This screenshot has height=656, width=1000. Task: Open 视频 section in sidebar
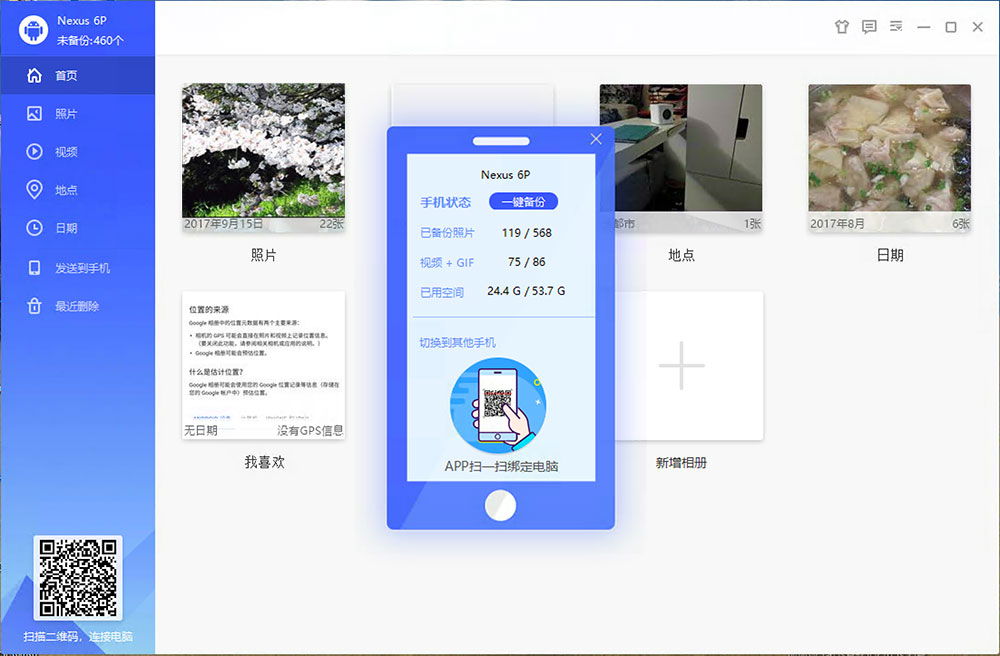[x=66, y=152]
